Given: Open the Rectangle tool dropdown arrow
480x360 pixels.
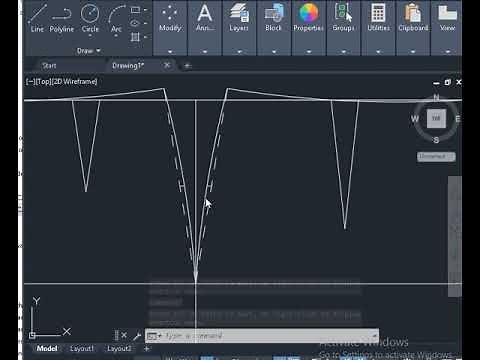Looking at the screenshot, I should click(x=145, y=10).
